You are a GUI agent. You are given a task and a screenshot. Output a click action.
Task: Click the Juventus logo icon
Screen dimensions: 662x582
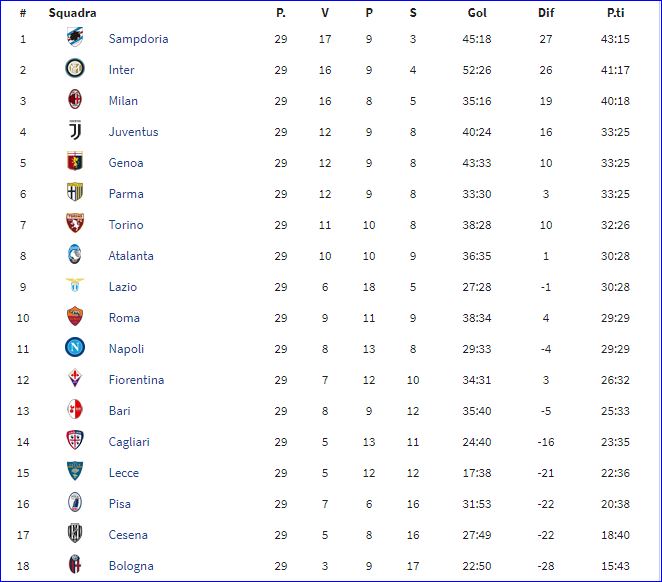click(x=75, y=130)
